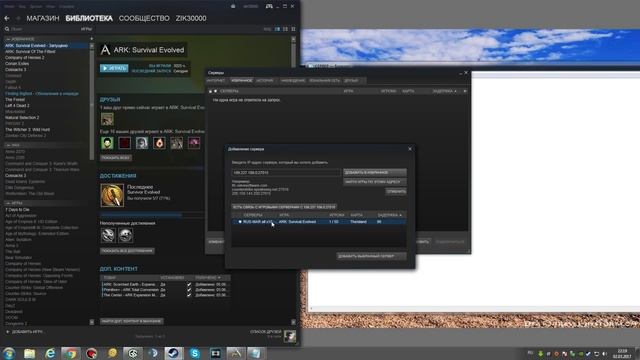This screenshot has width=640, height=360.
Task: Select RUS-WAR server row in results
Action: click(319, 222)
